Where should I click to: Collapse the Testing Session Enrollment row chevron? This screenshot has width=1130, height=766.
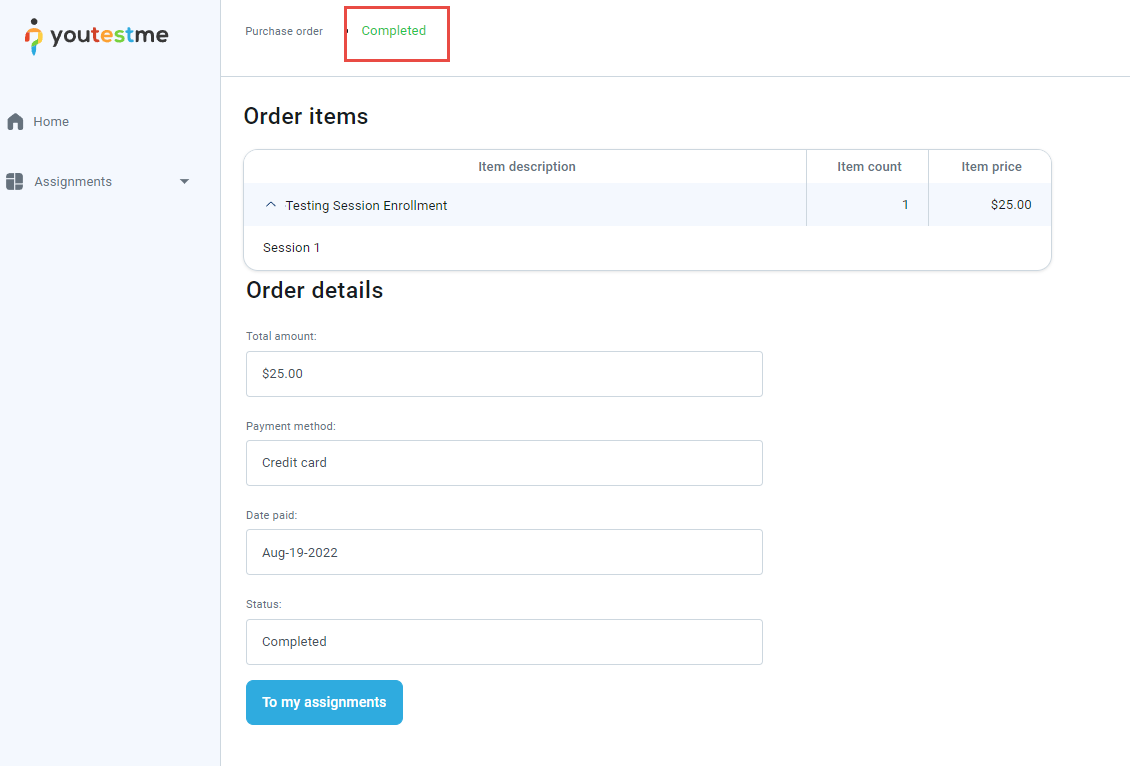click(x=270, y=205)
